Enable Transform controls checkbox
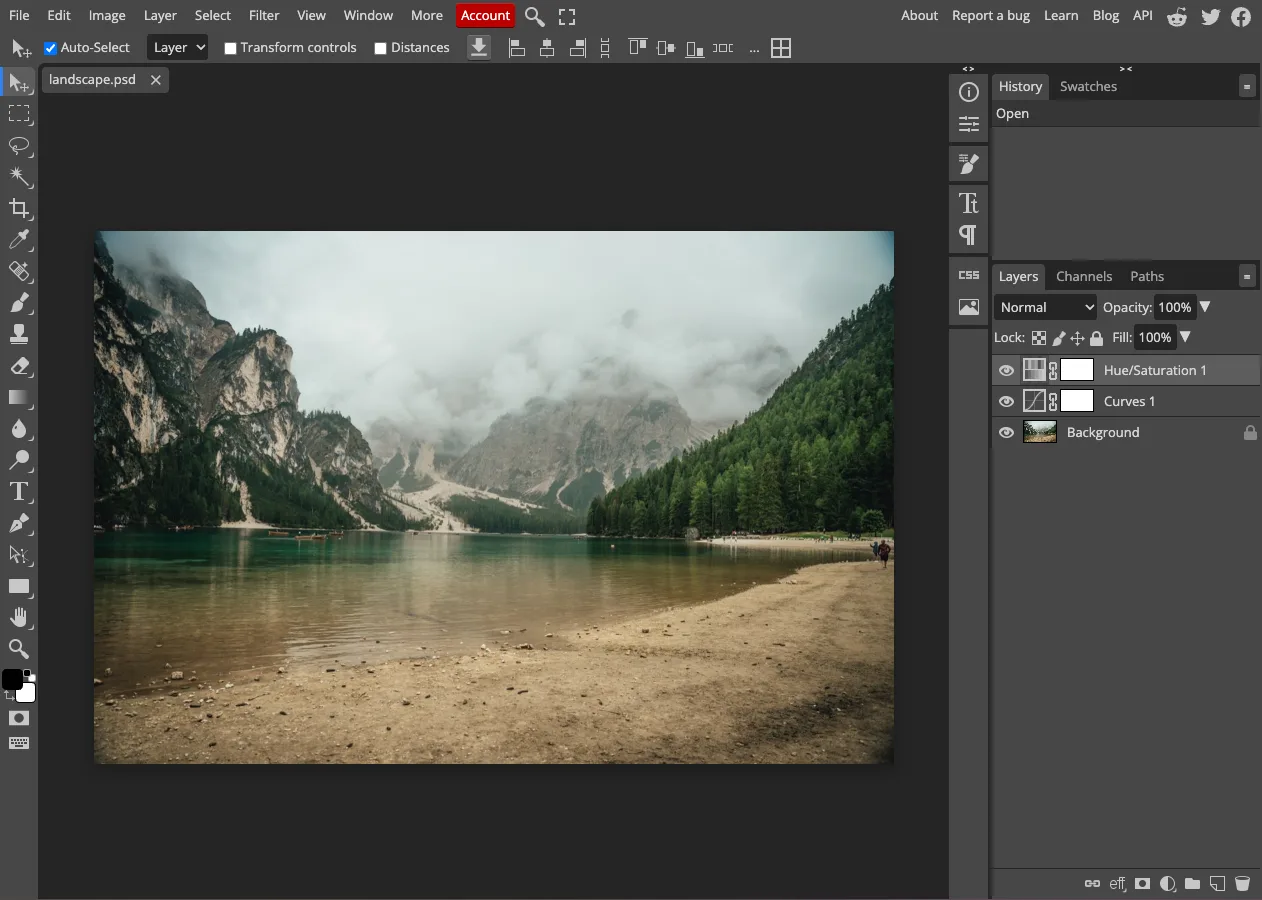This screenshot has height=900, width=1262. point(230,48)
